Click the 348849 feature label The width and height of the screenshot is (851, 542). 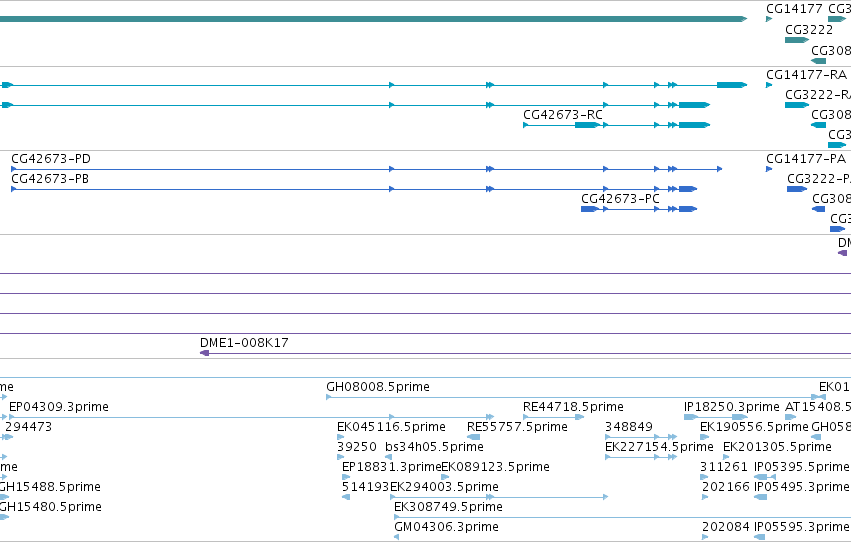628,427
